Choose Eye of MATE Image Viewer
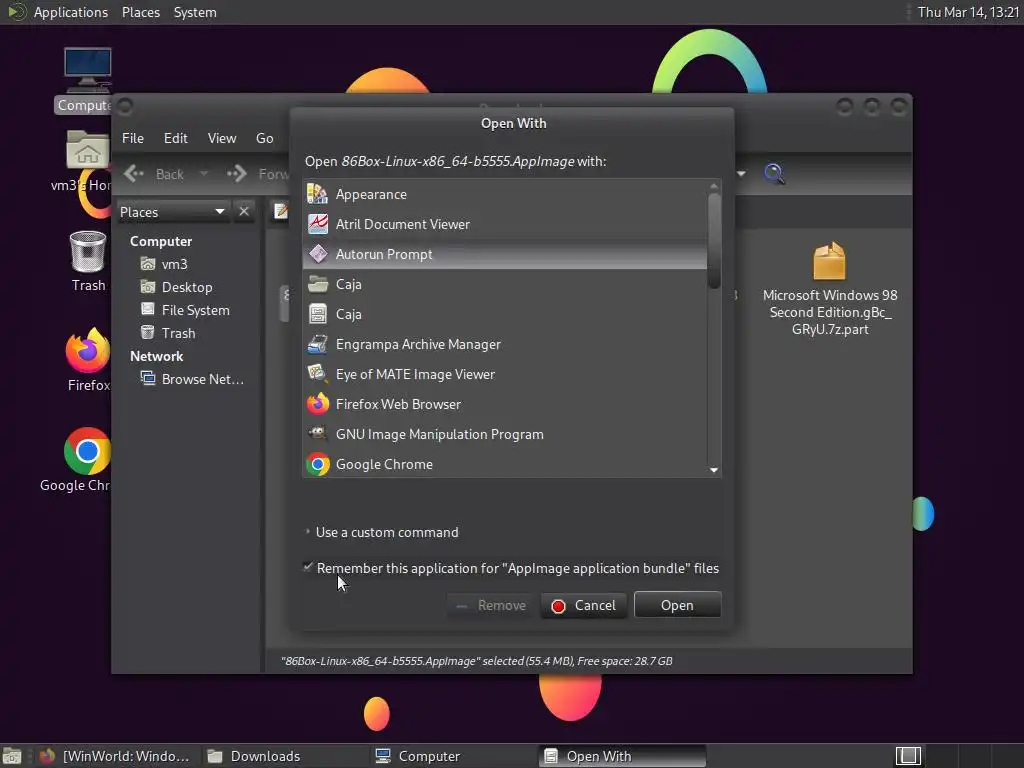This screenshot has height=768, width=1024. pos(505,374)
